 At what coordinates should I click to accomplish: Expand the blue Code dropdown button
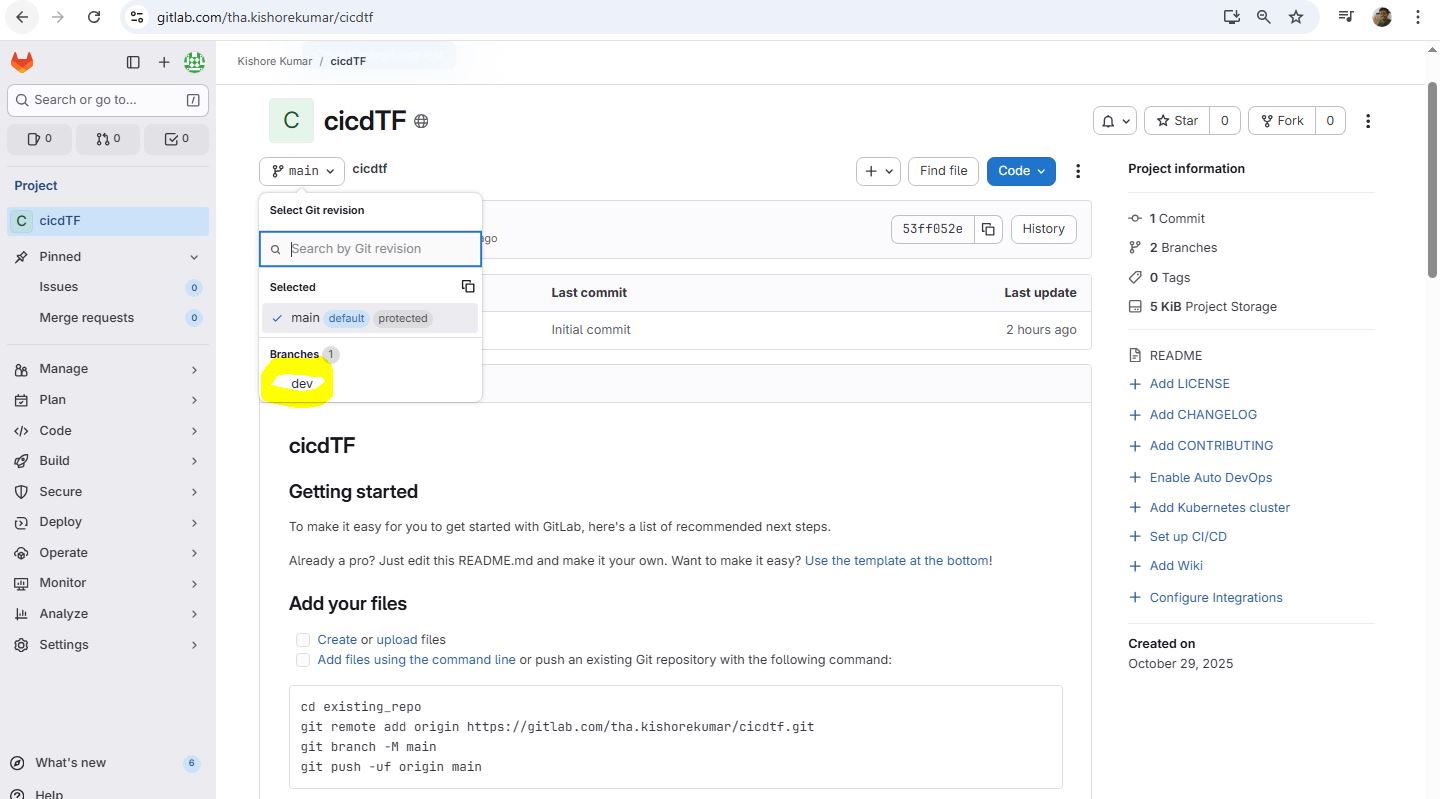(x=1021, y=171)
